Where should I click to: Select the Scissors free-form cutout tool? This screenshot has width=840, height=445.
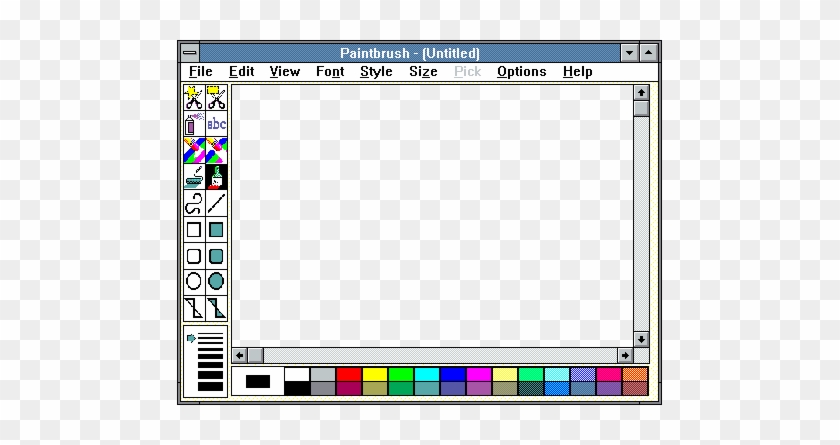click(194, 97)
